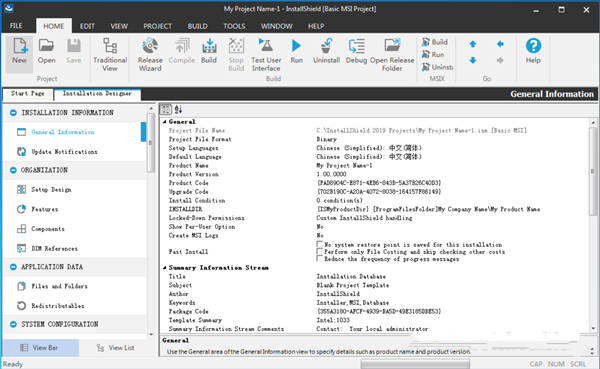Image resolution: width=600 pixels, height=369 pixels.
Task: Open the EDIT tab
Action: (87, 26)
